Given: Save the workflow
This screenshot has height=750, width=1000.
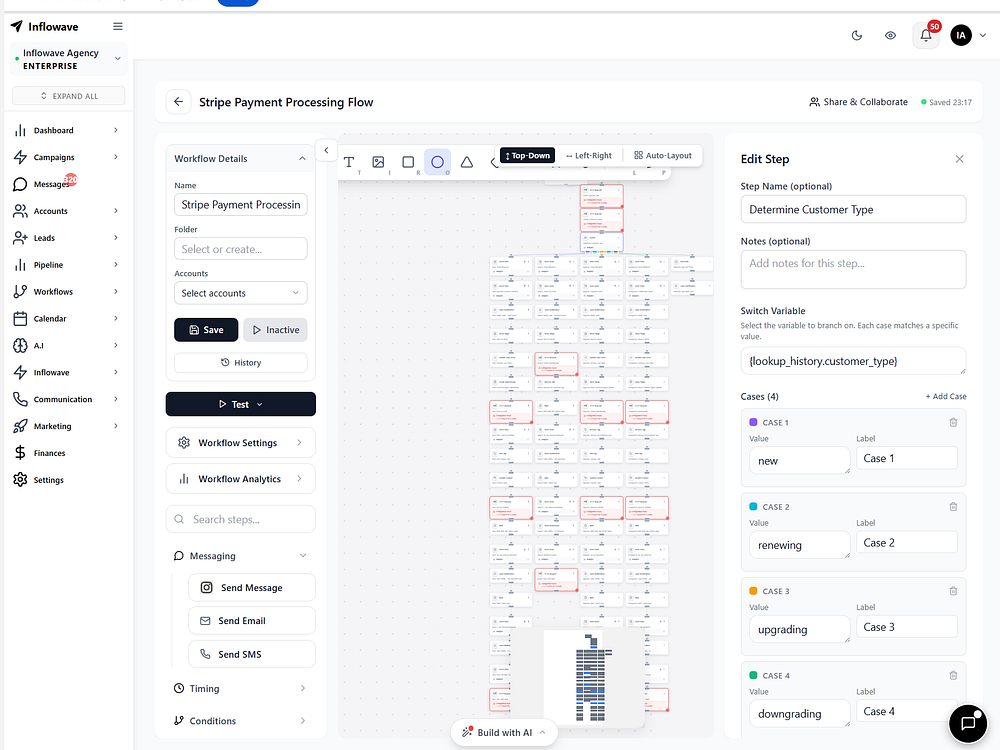Looking at the screenshot, I should pyautogui.click(x=206, y=330).
